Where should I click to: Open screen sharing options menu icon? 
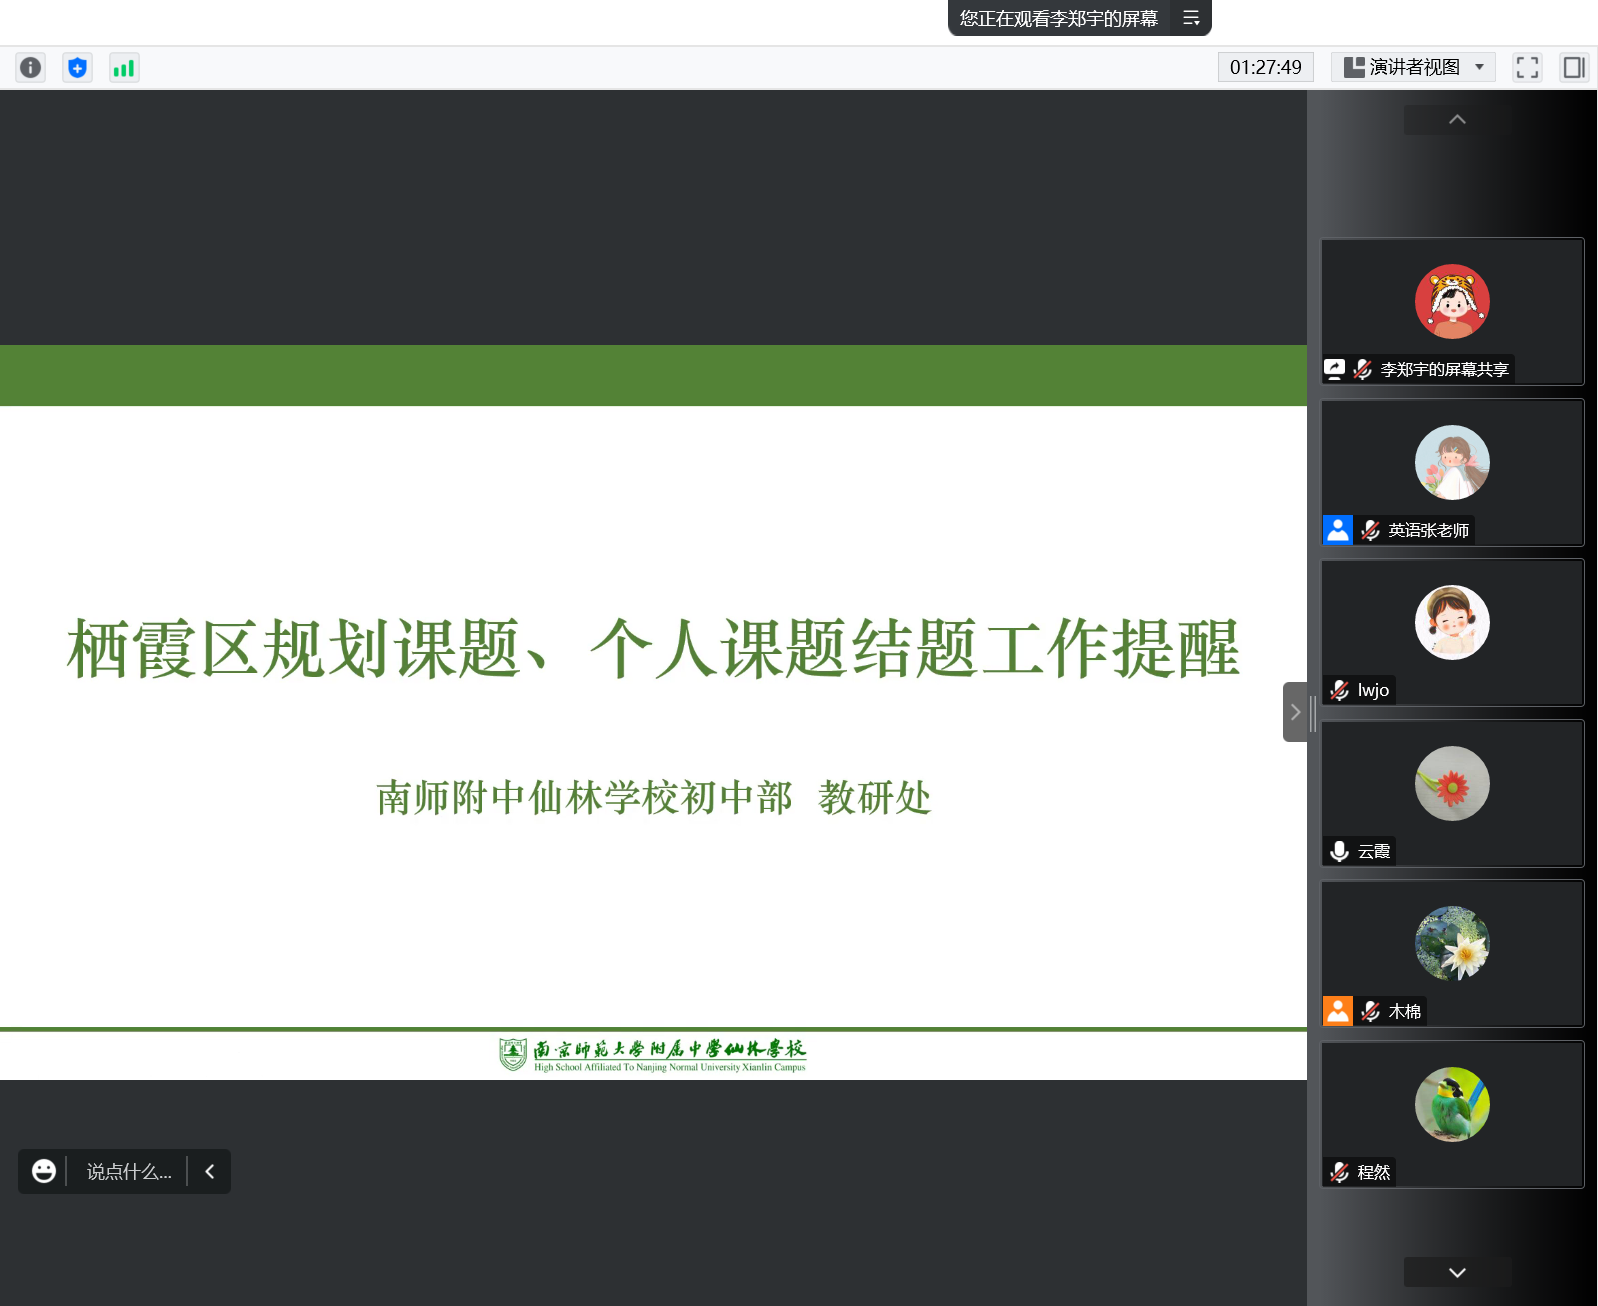pos(1191,18)
